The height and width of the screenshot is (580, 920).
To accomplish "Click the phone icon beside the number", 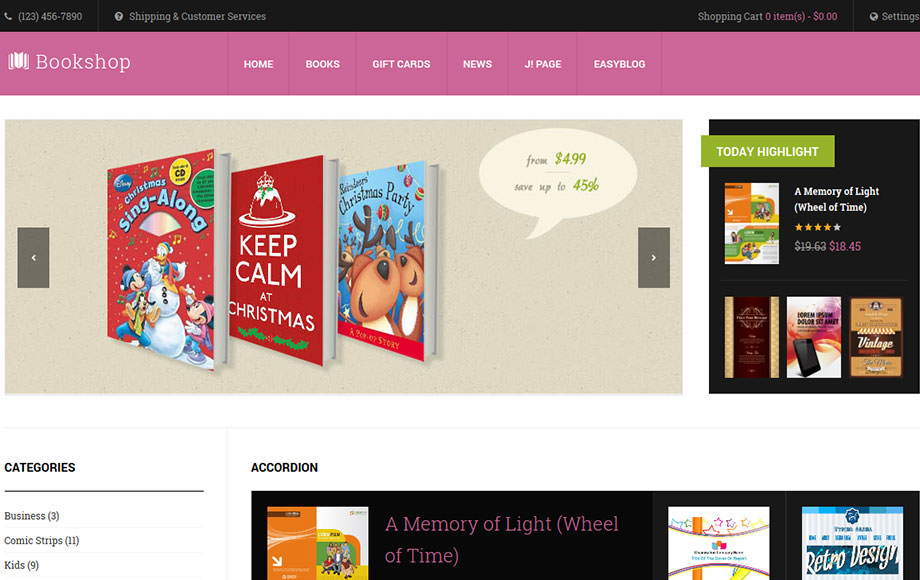I will [8, 16].
